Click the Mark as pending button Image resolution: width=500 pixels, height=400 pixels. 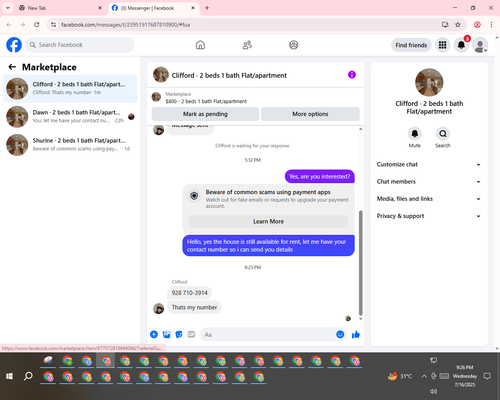(x=205, y=114)
